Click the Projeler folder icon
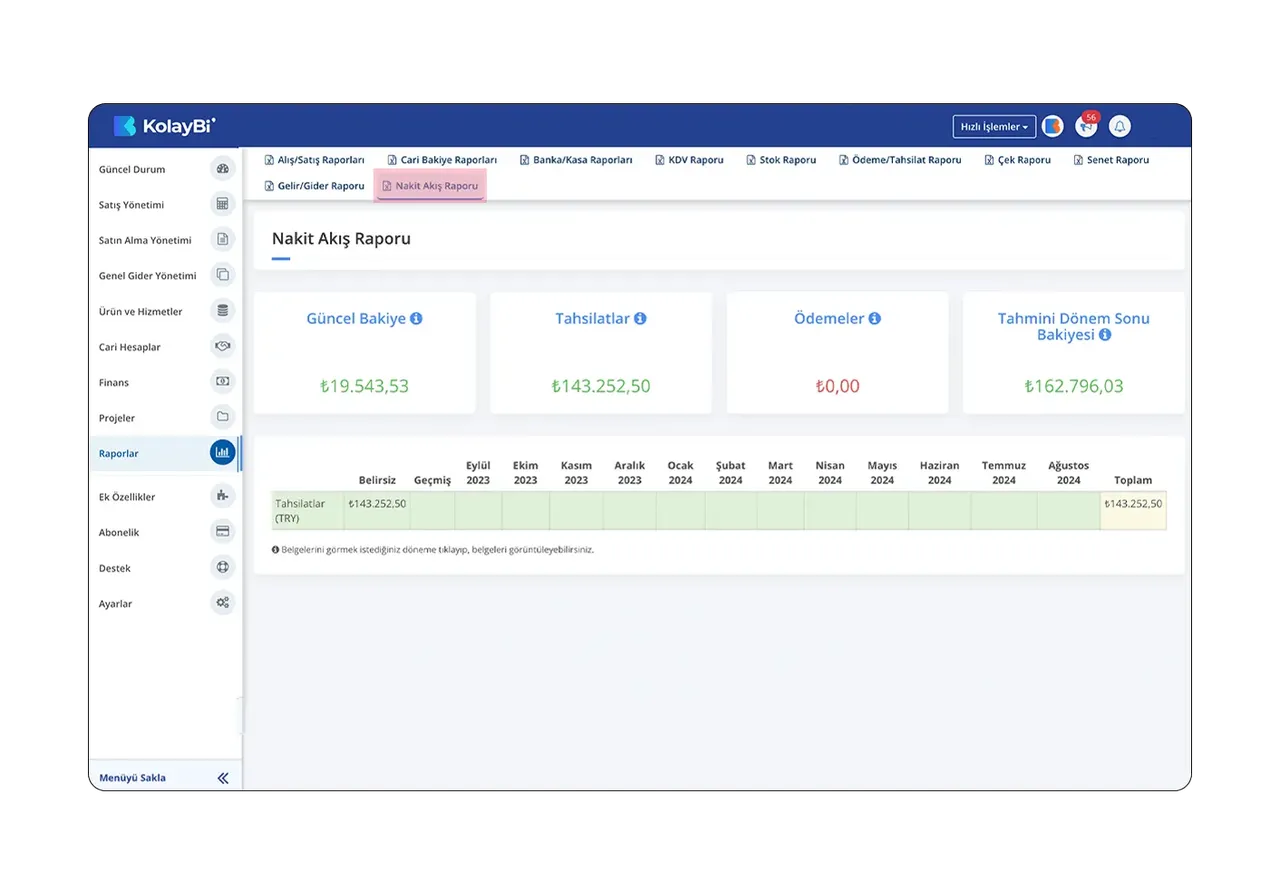 click(223, 417)
